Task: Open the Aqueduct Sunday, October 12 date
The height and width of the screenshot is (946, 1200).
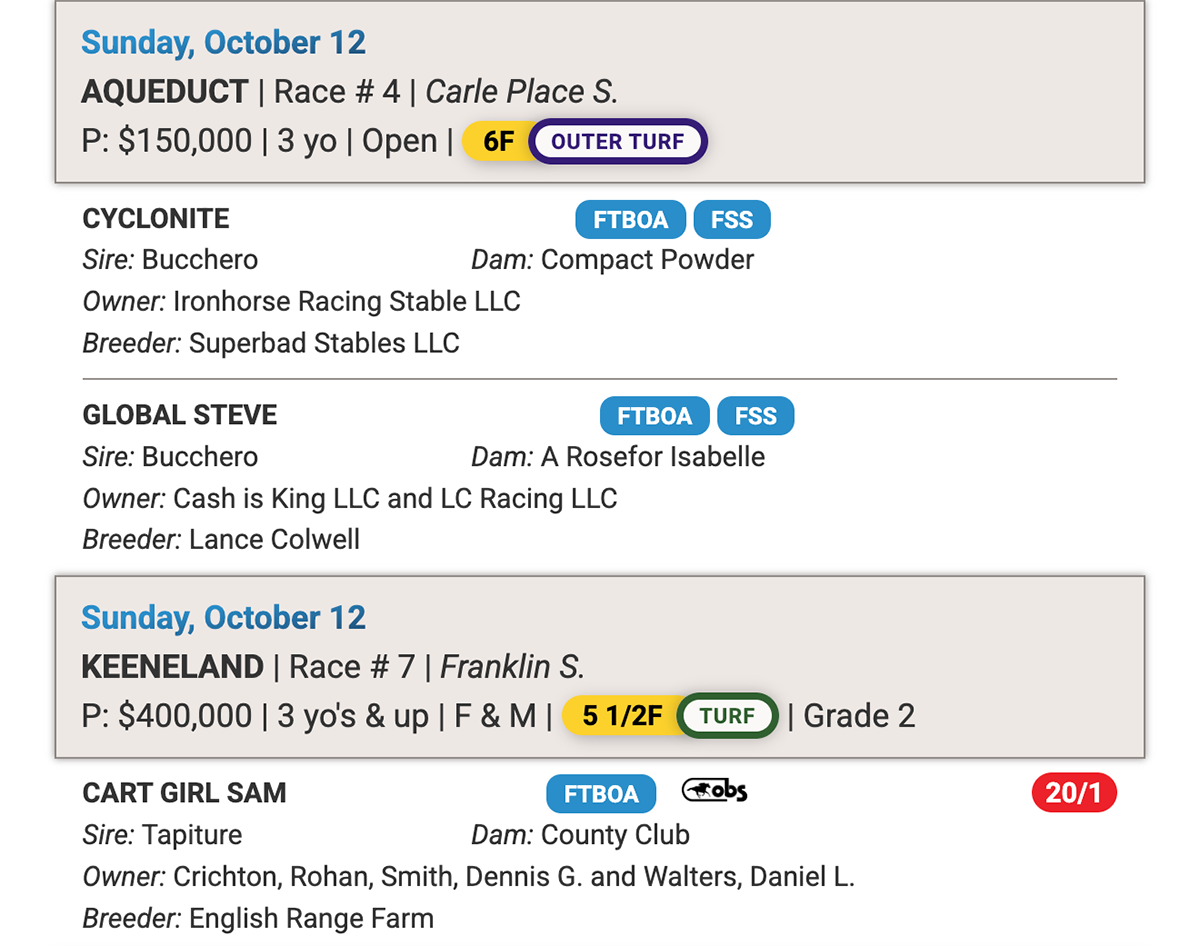Action: [x=223, y=42]
